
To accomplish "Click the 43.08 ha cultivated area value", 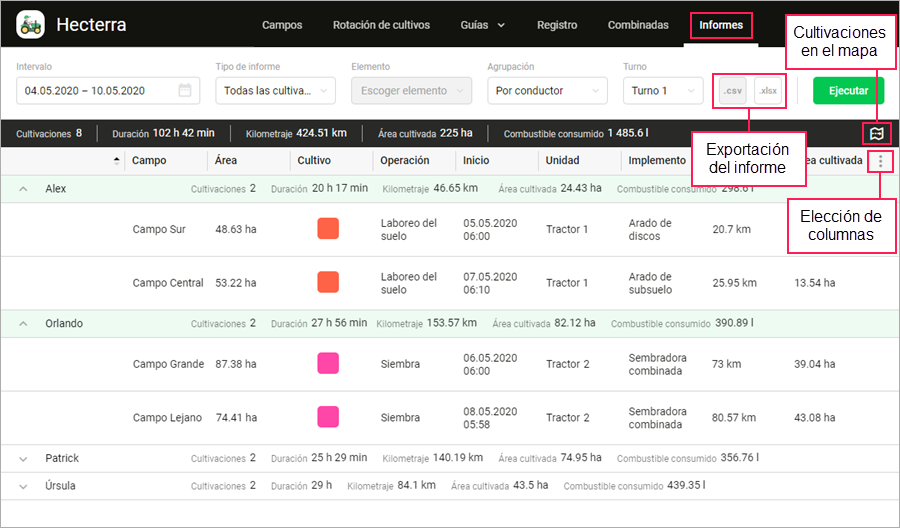I will coord(814,417).
